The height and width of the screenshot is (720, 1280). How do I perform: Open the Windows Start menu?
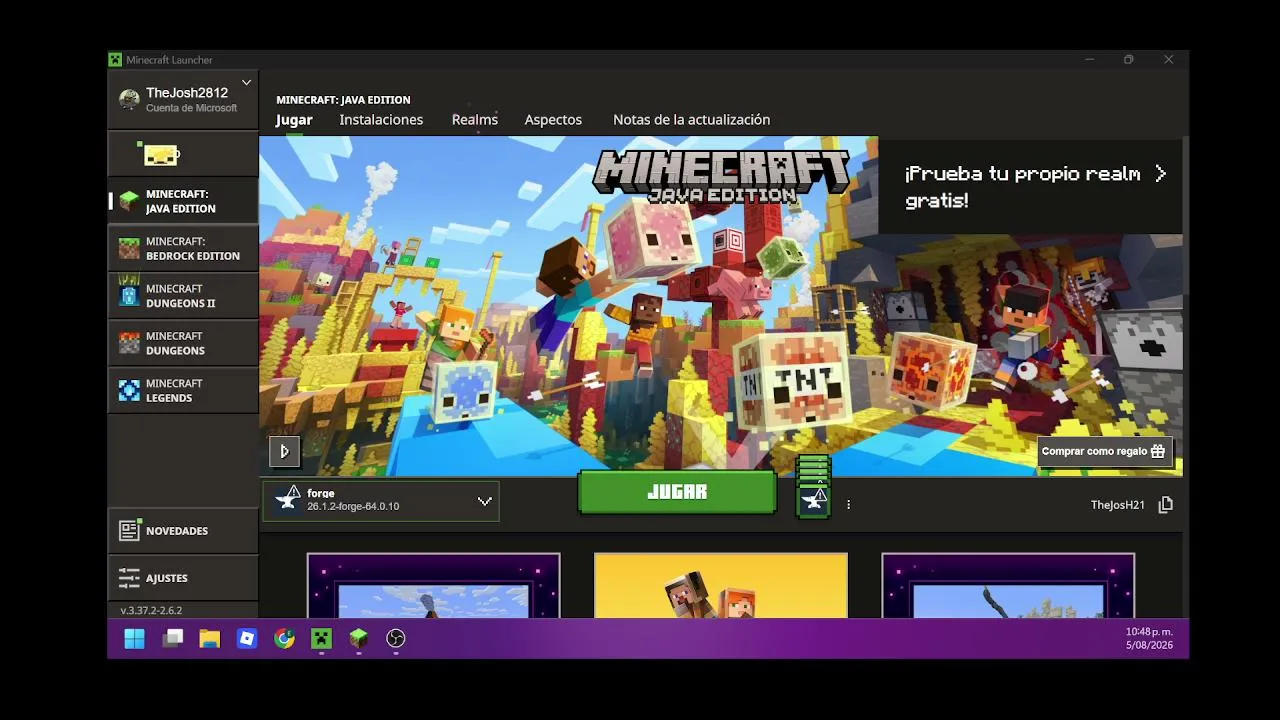pos(134,638)
